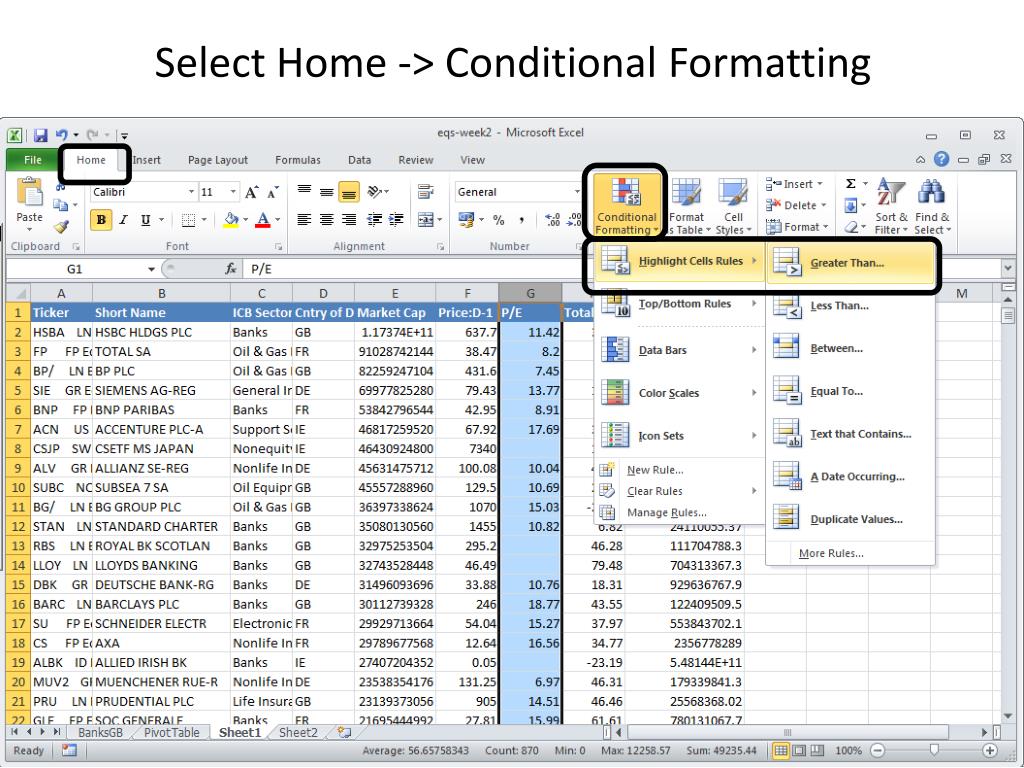Click the Find & Select binoculars icon
Viewport: 1024px width, 768px height.
coord(931,193)
